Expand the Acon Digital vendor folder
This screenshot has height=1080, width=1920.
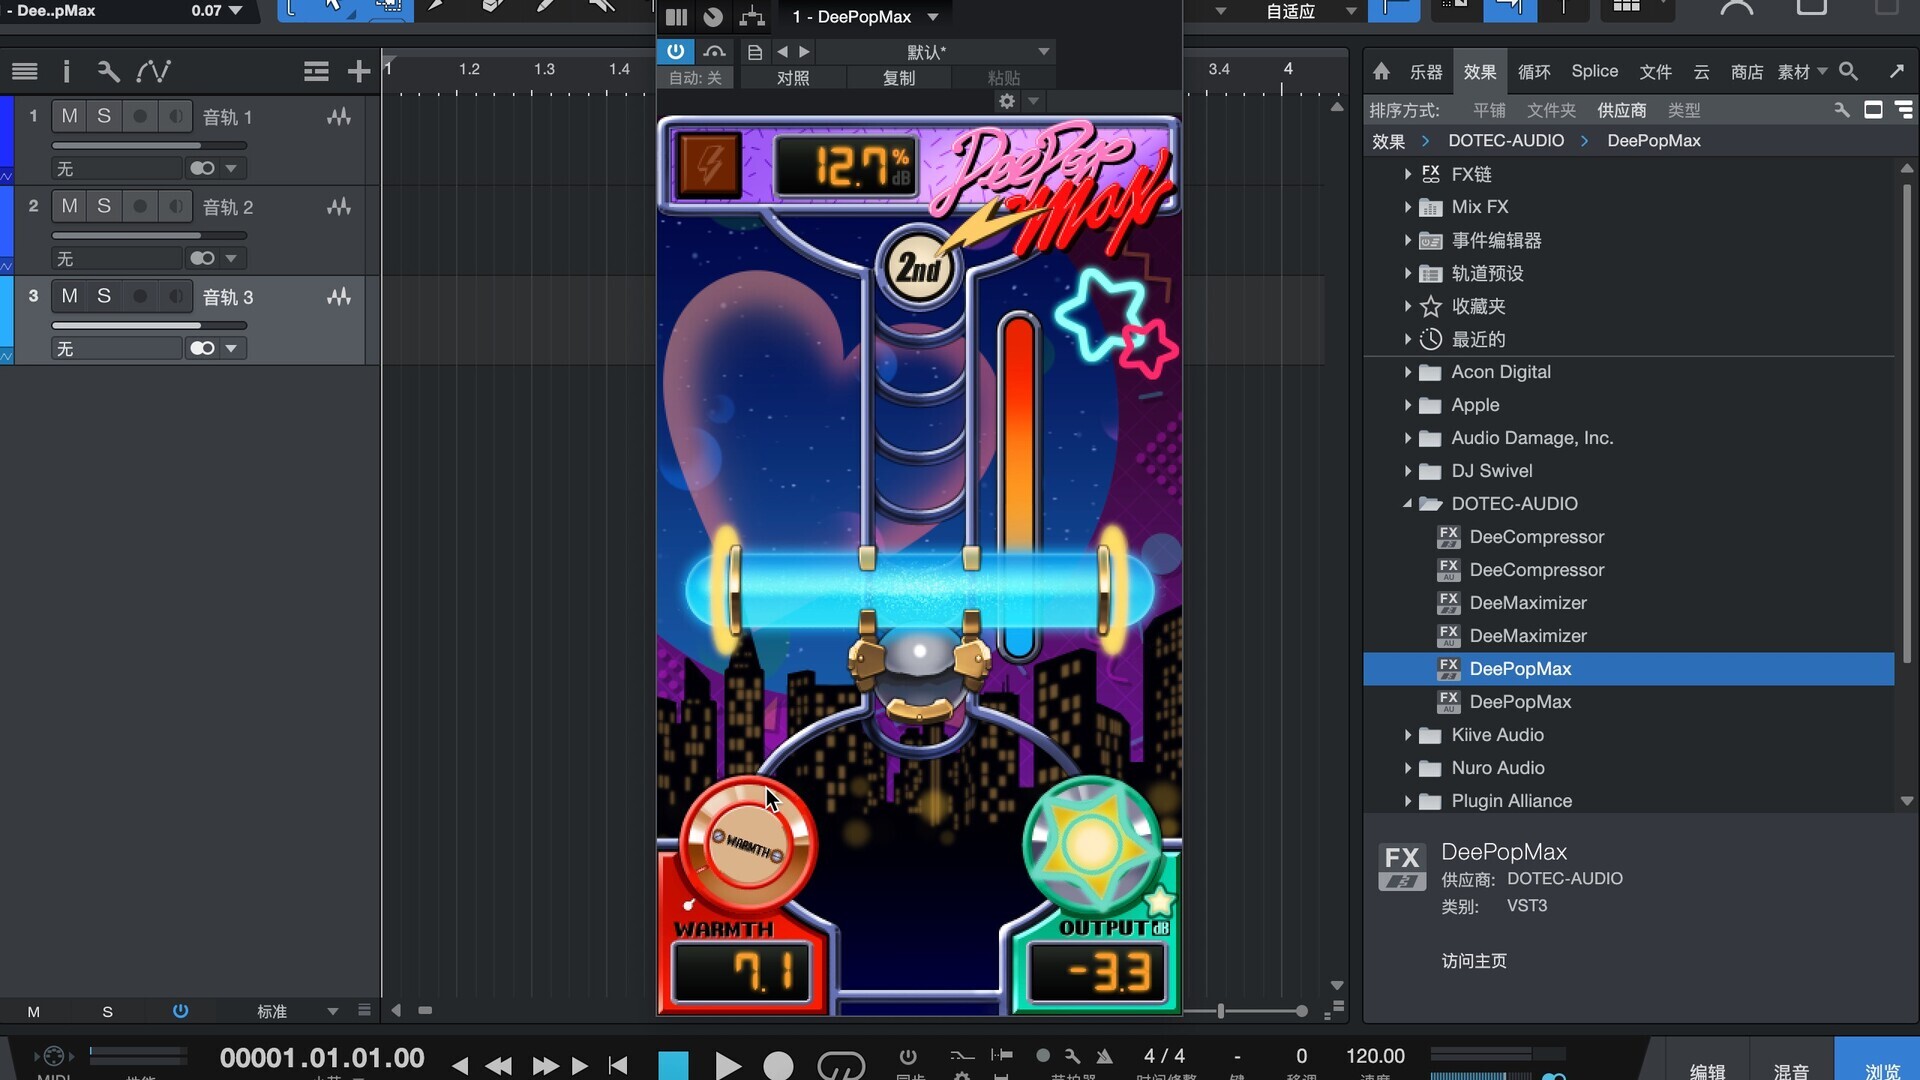tap(1407, 372)
